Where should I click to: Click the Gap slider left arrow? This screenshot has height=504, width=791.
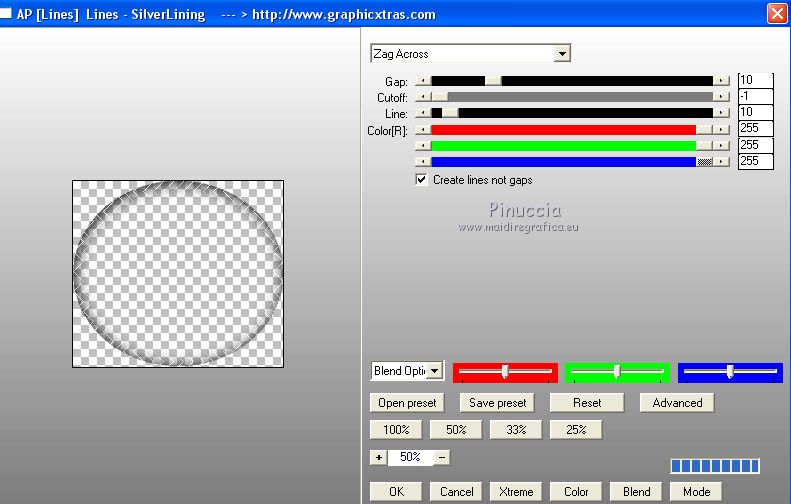click(x=423, y=81)
